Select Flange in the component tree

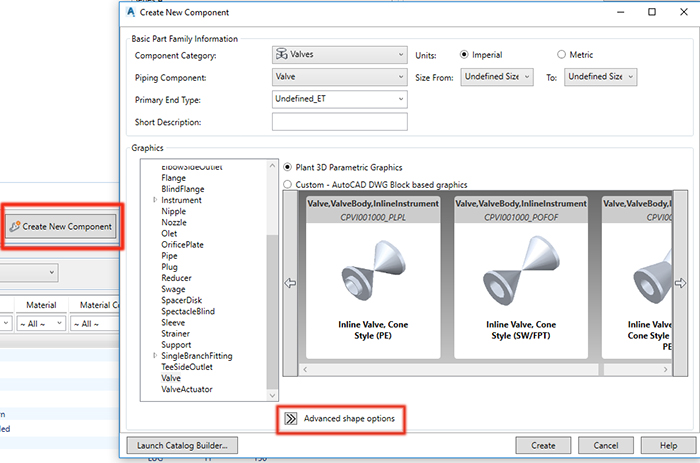(173, 178)
